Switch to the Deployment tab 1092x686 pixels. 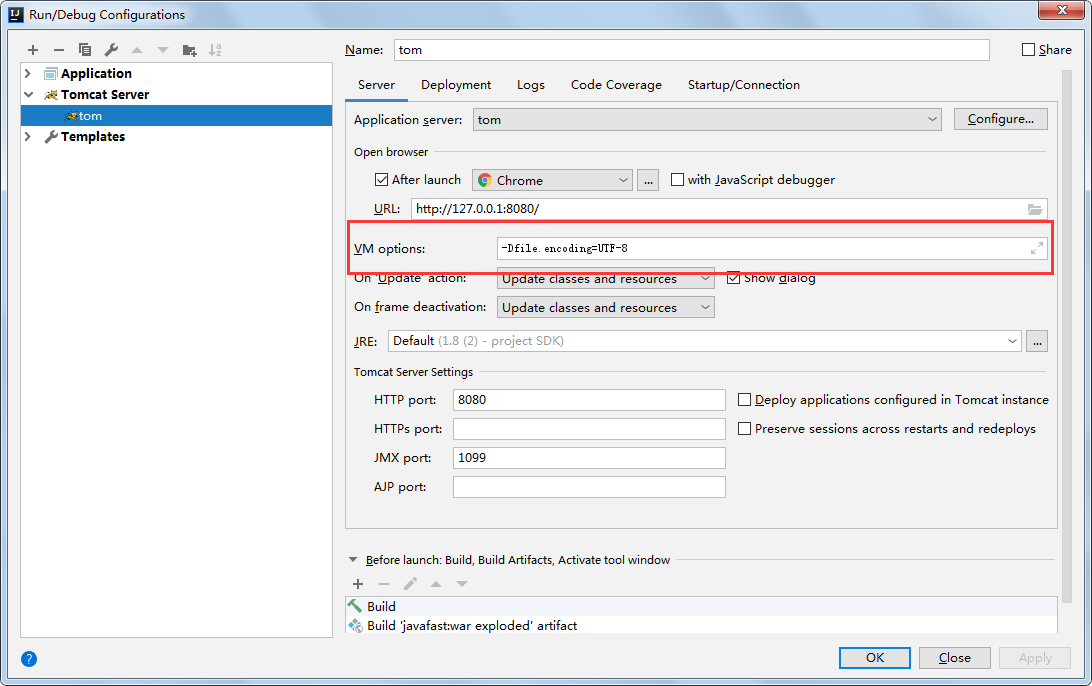coord(456,85)
